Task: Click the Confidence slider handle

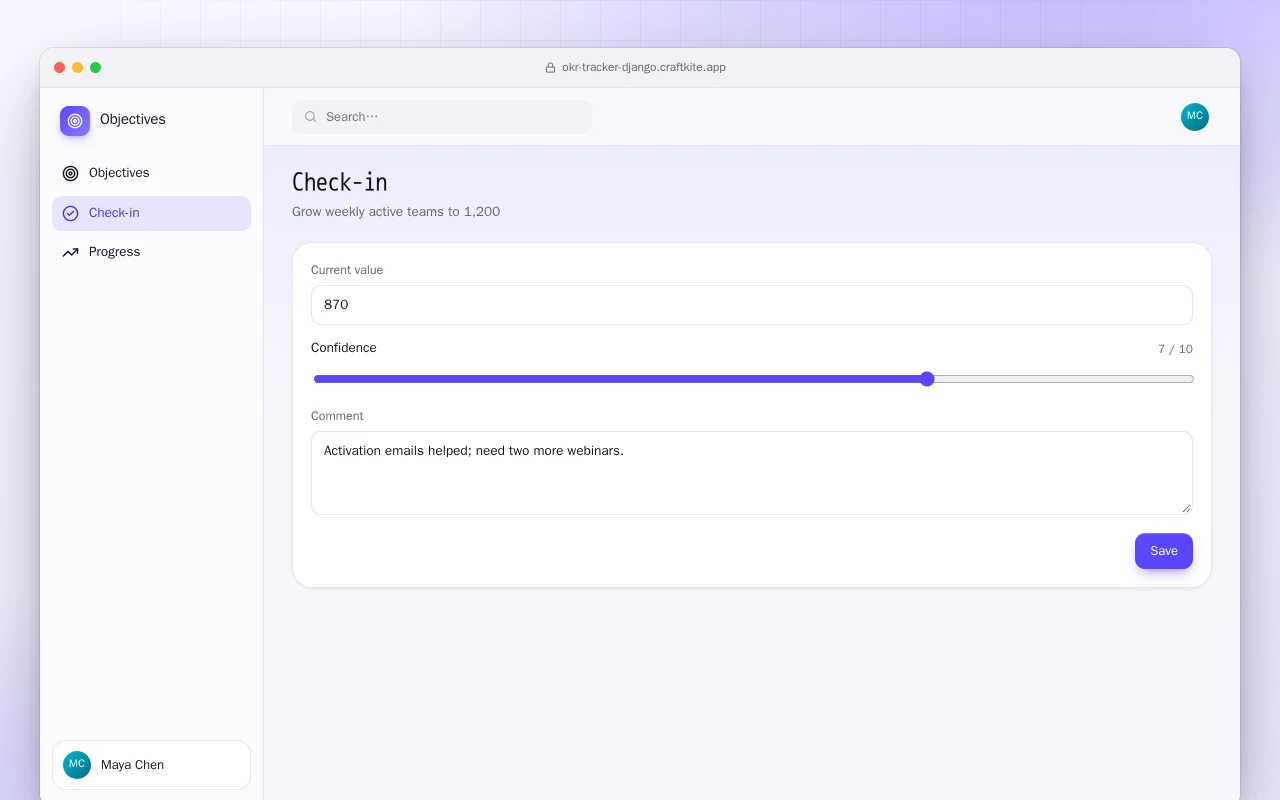Action: [927, 379]
